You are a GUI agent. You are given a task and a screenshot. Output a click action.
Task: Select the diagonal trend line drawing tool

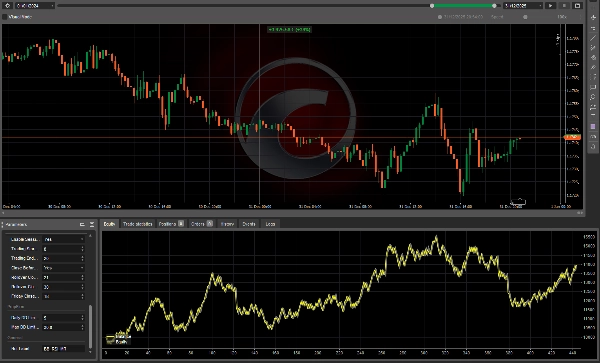(x=593, y=38)
